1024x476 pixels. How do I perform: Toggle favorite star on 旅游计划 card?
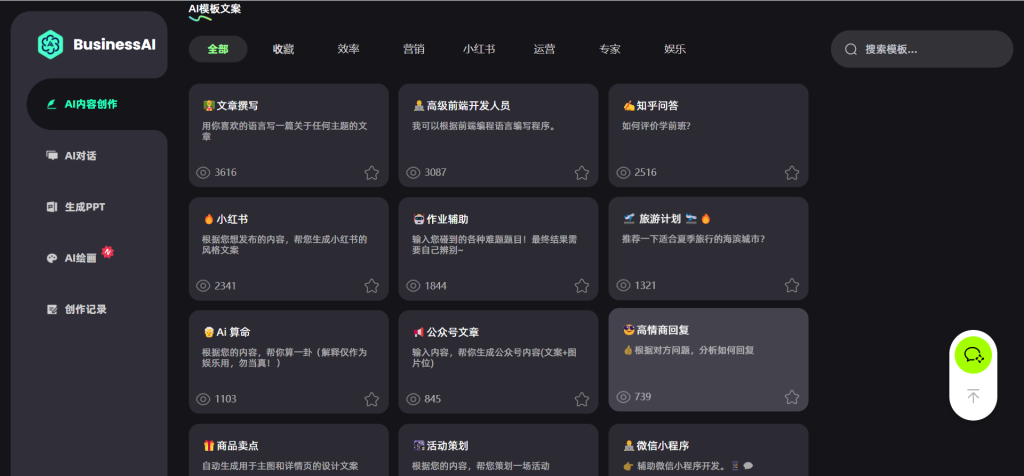(791, 286)
